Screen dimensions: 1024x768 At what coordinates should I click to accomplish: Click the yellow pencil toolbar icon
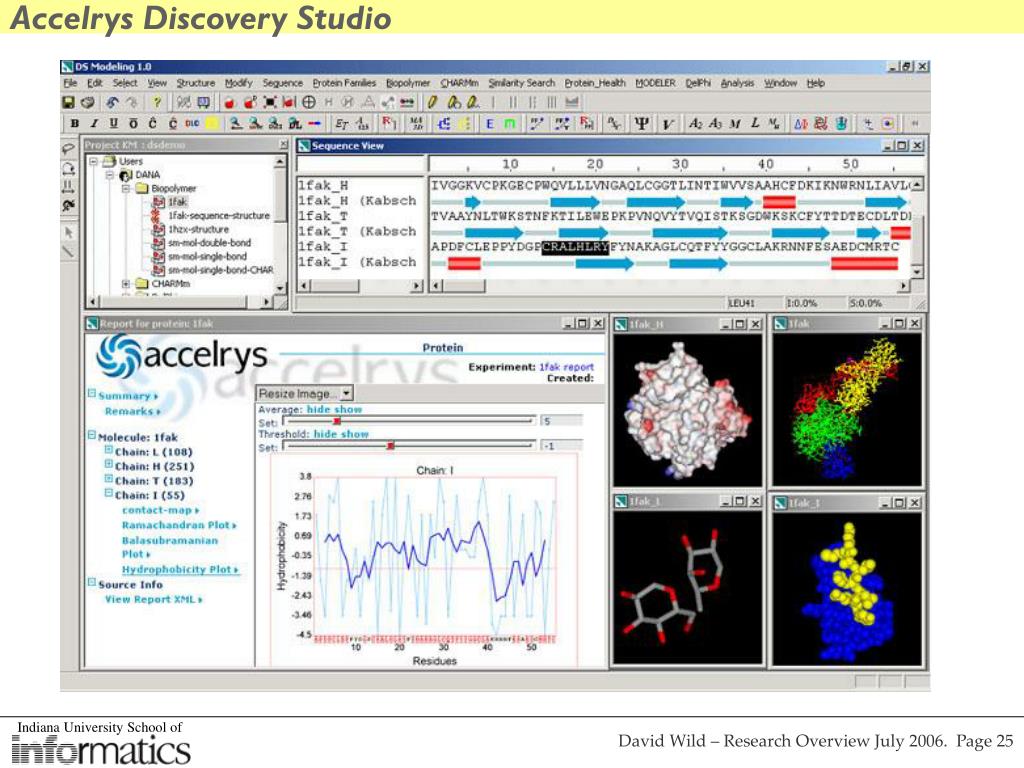[432, 103]
